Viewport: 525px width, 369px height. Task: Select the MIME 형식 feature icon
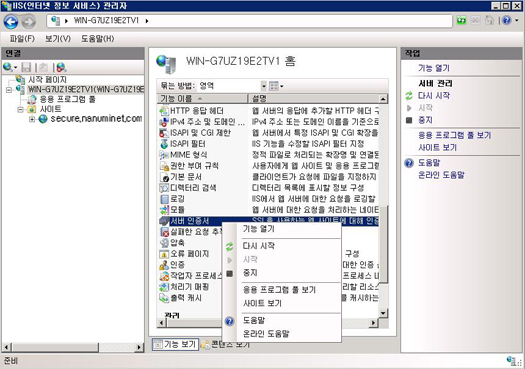click(164, 155)
